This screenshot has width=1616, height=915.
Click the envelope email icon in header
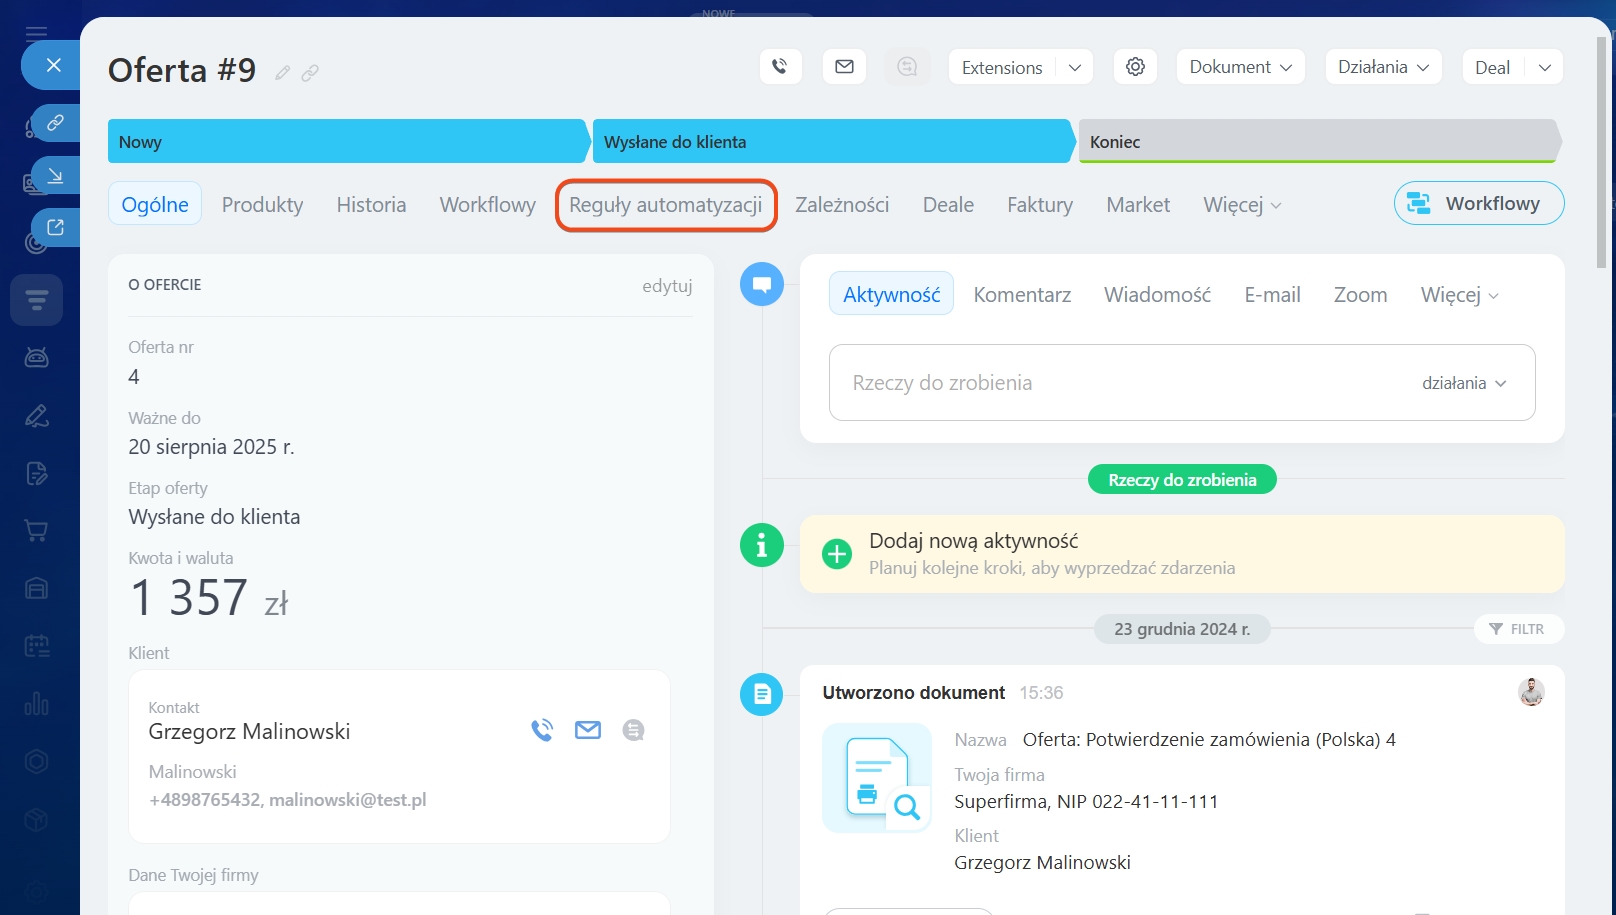[x=844, y=67]
